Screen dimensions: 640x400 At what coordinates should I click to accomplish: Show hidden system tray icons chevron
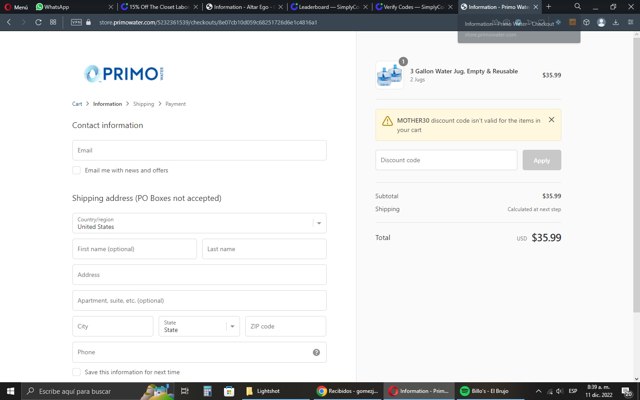[x=538, y=391]
